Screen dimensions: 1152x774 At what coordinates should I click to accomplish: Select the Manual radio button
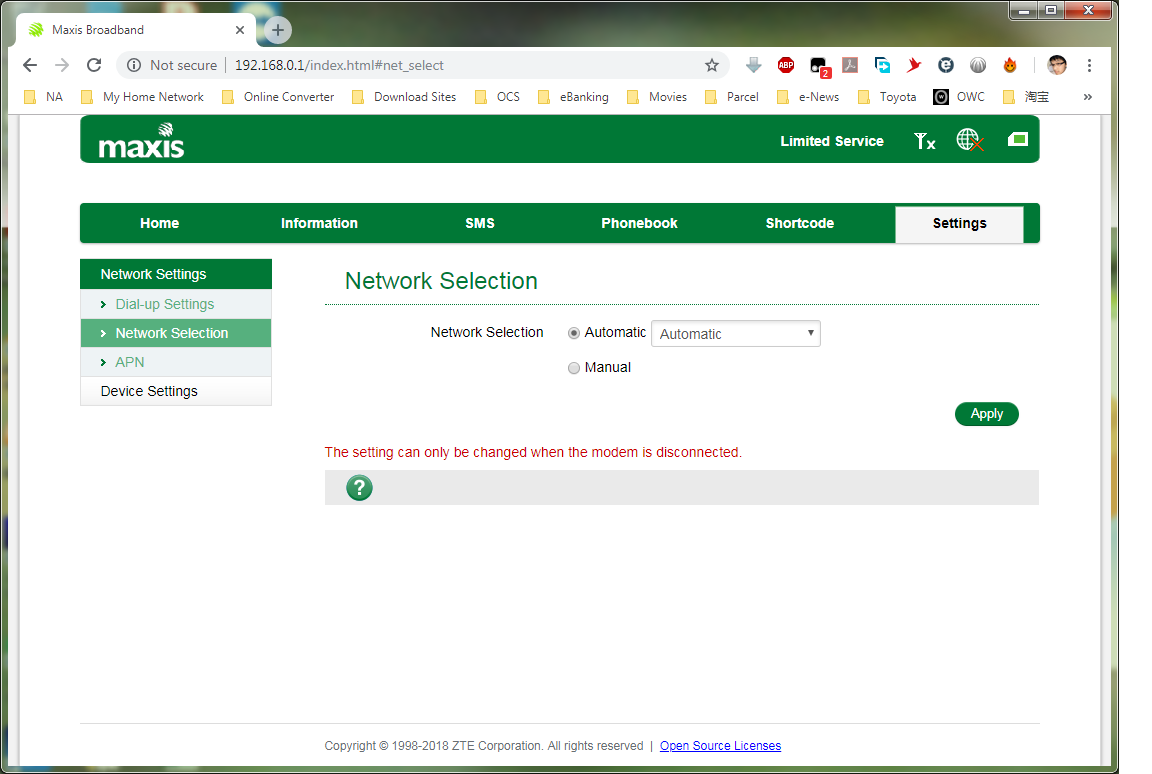point(574,368)
